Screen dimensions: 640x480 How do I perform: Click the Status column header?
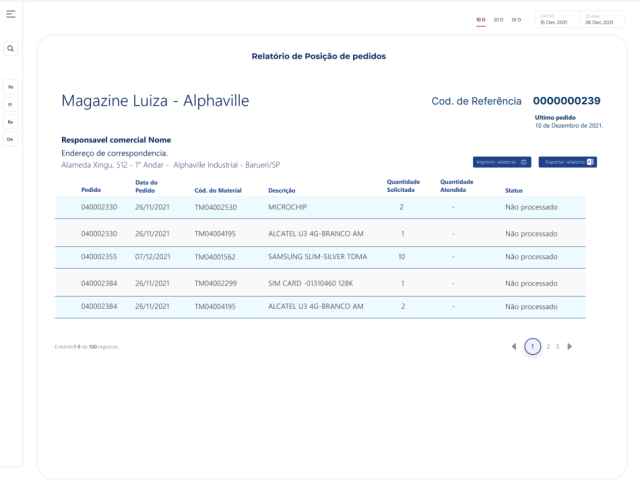click(x=514, y=191)
